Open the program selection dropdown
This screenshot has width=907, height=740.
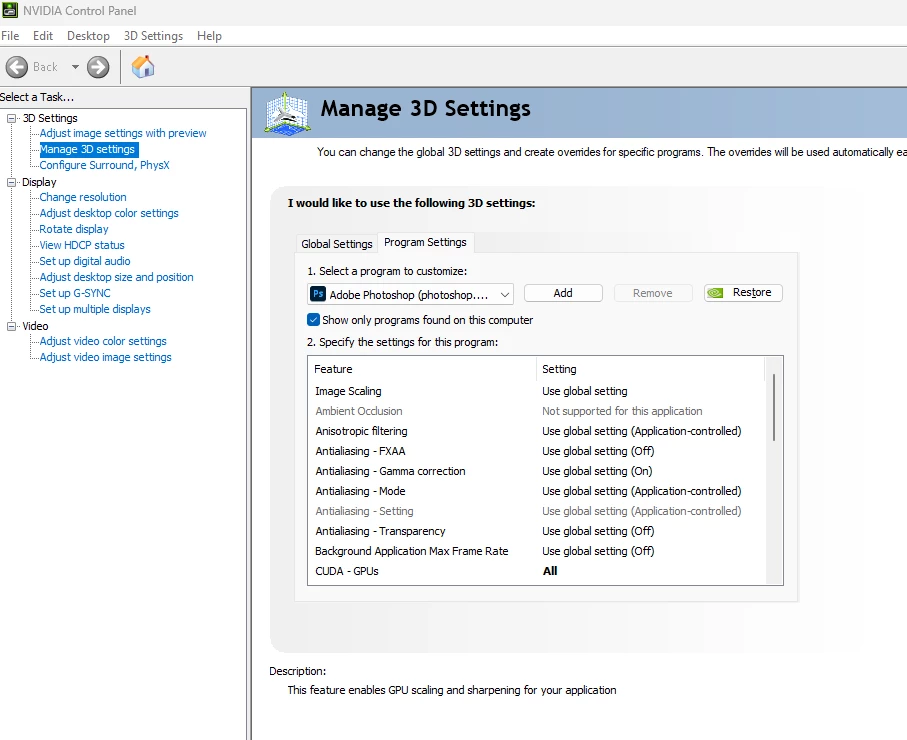(x=410, y=294)
